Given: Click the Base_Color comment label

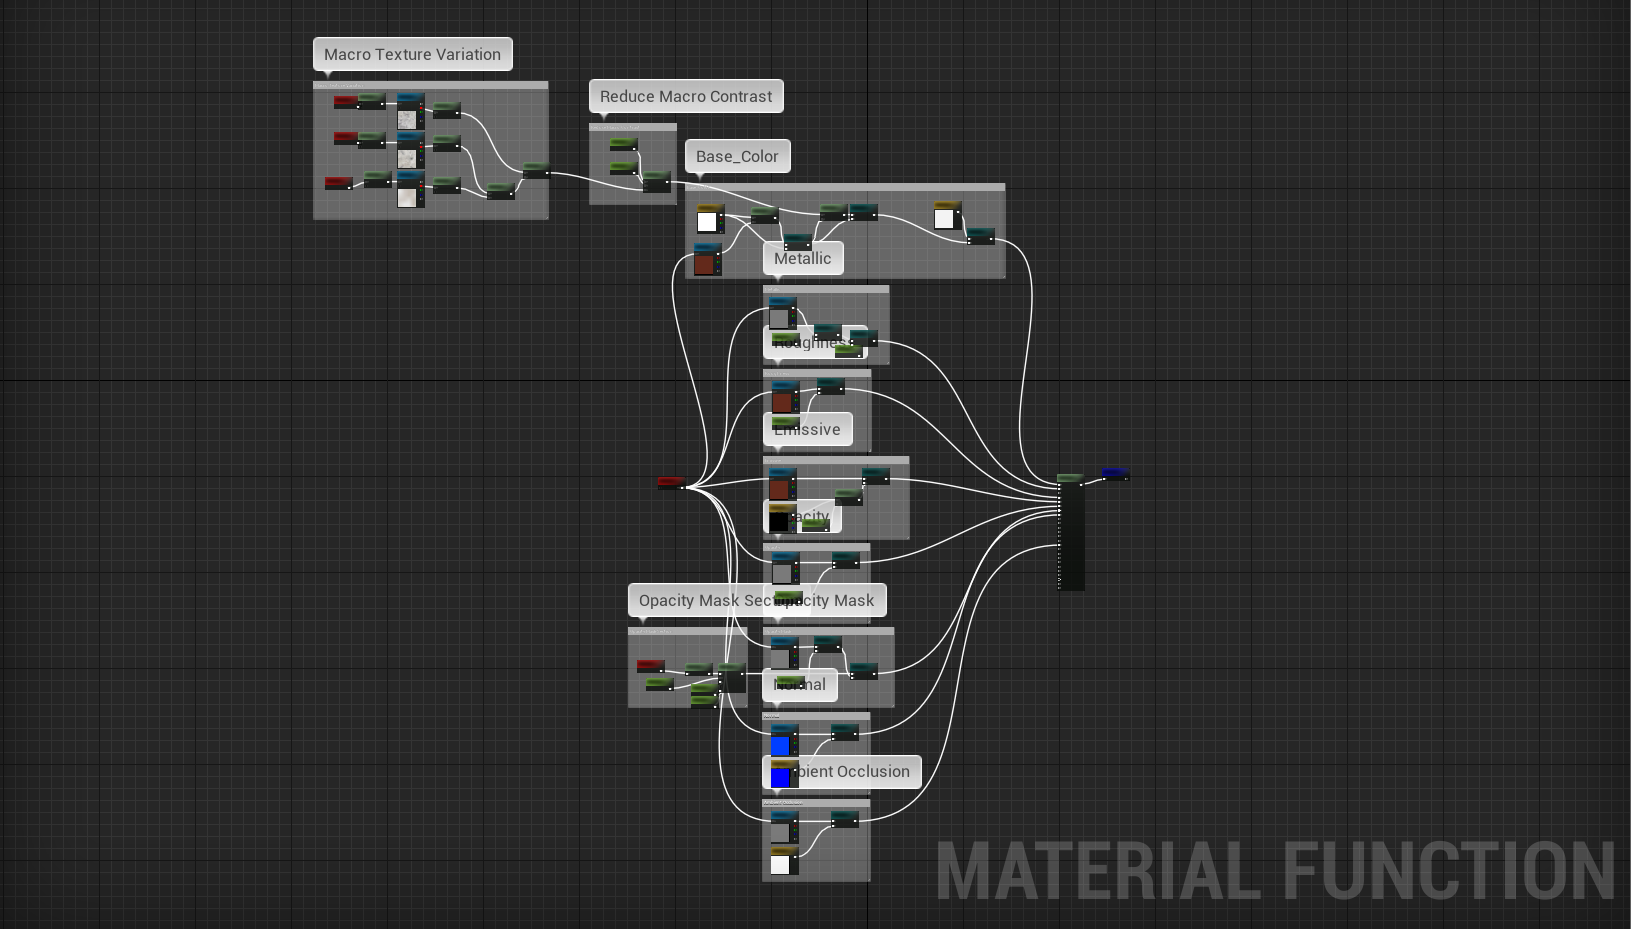Looking at the screenshot, I should [738, 156].
